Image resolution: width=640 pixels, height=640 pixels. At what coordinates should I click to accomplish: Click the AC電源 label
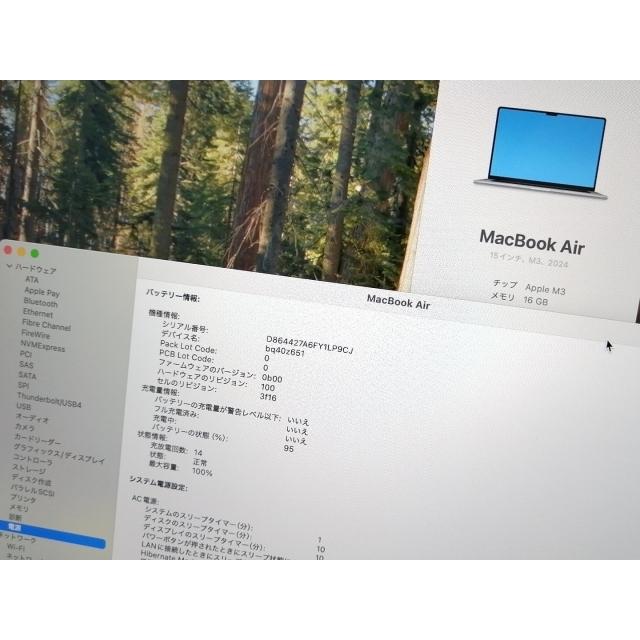click(x=145, y=499)
